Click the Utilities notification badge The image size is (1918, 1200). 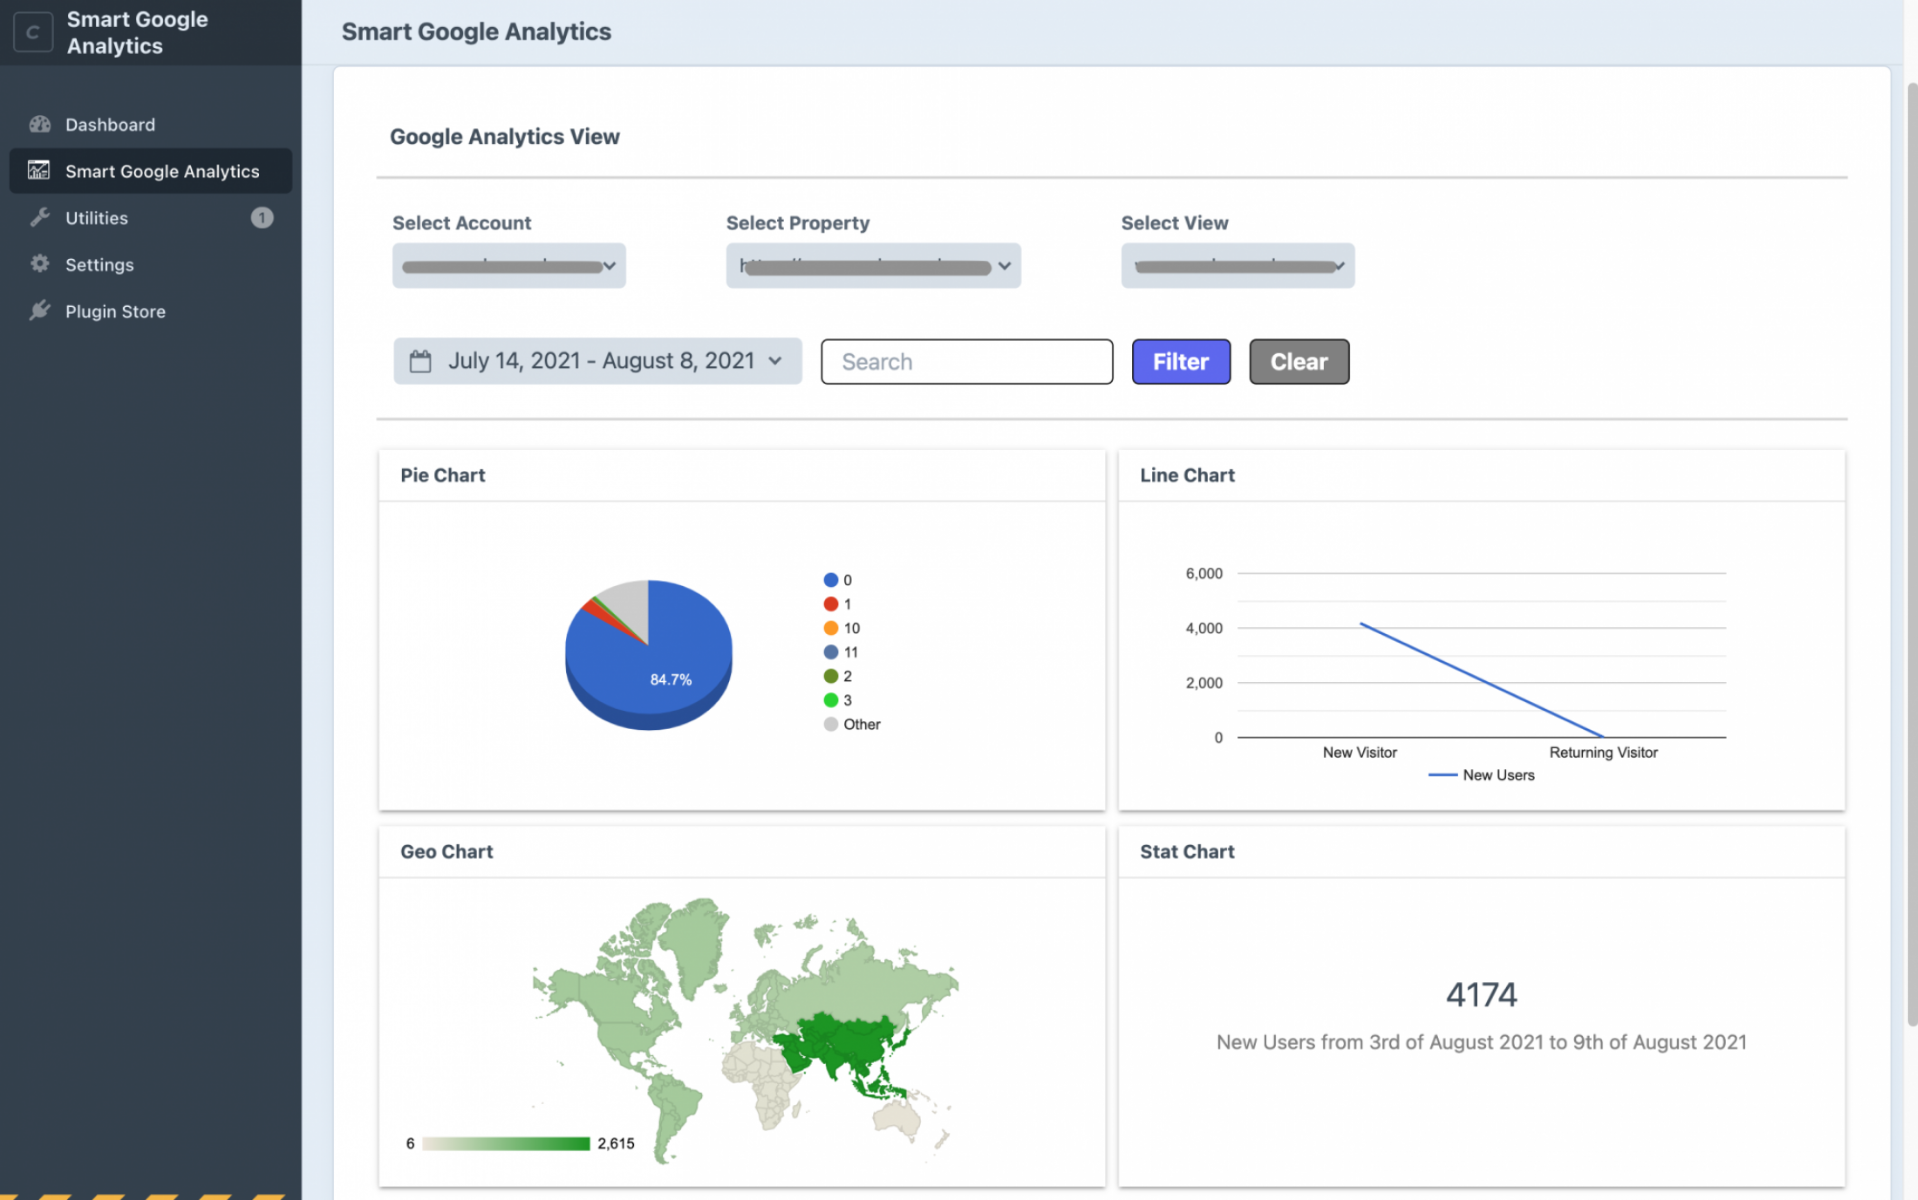261,218
